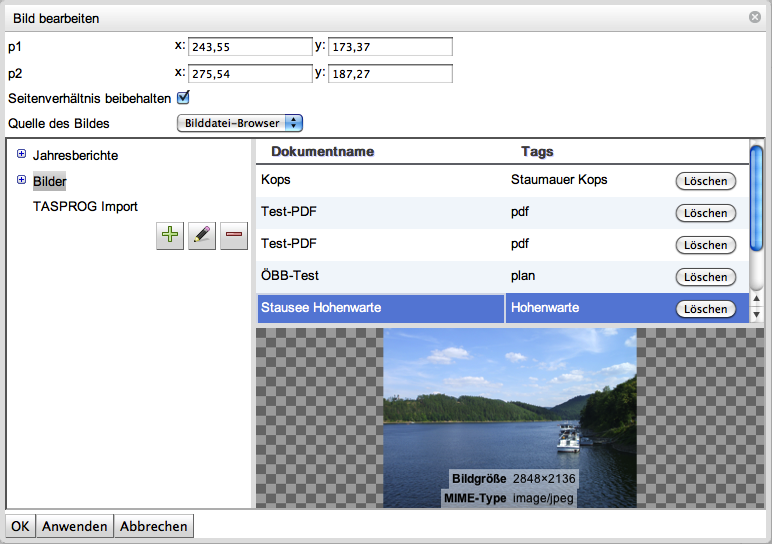Close the Bild bearbeiten dialog
This screenshot has height=544, width=772.
tap(755, 17)
